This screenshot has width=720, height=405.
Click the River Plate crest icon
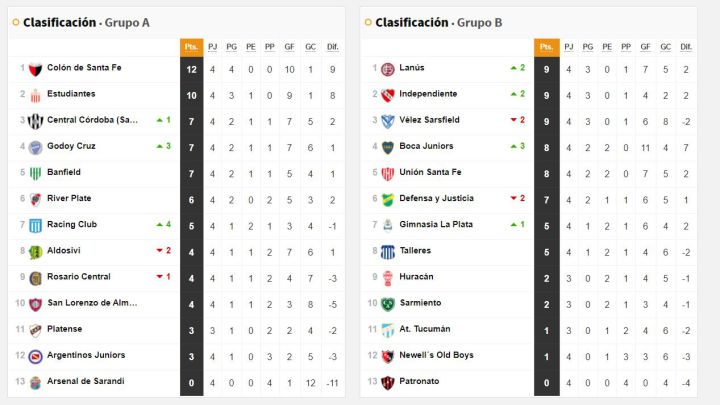point(35,199)
